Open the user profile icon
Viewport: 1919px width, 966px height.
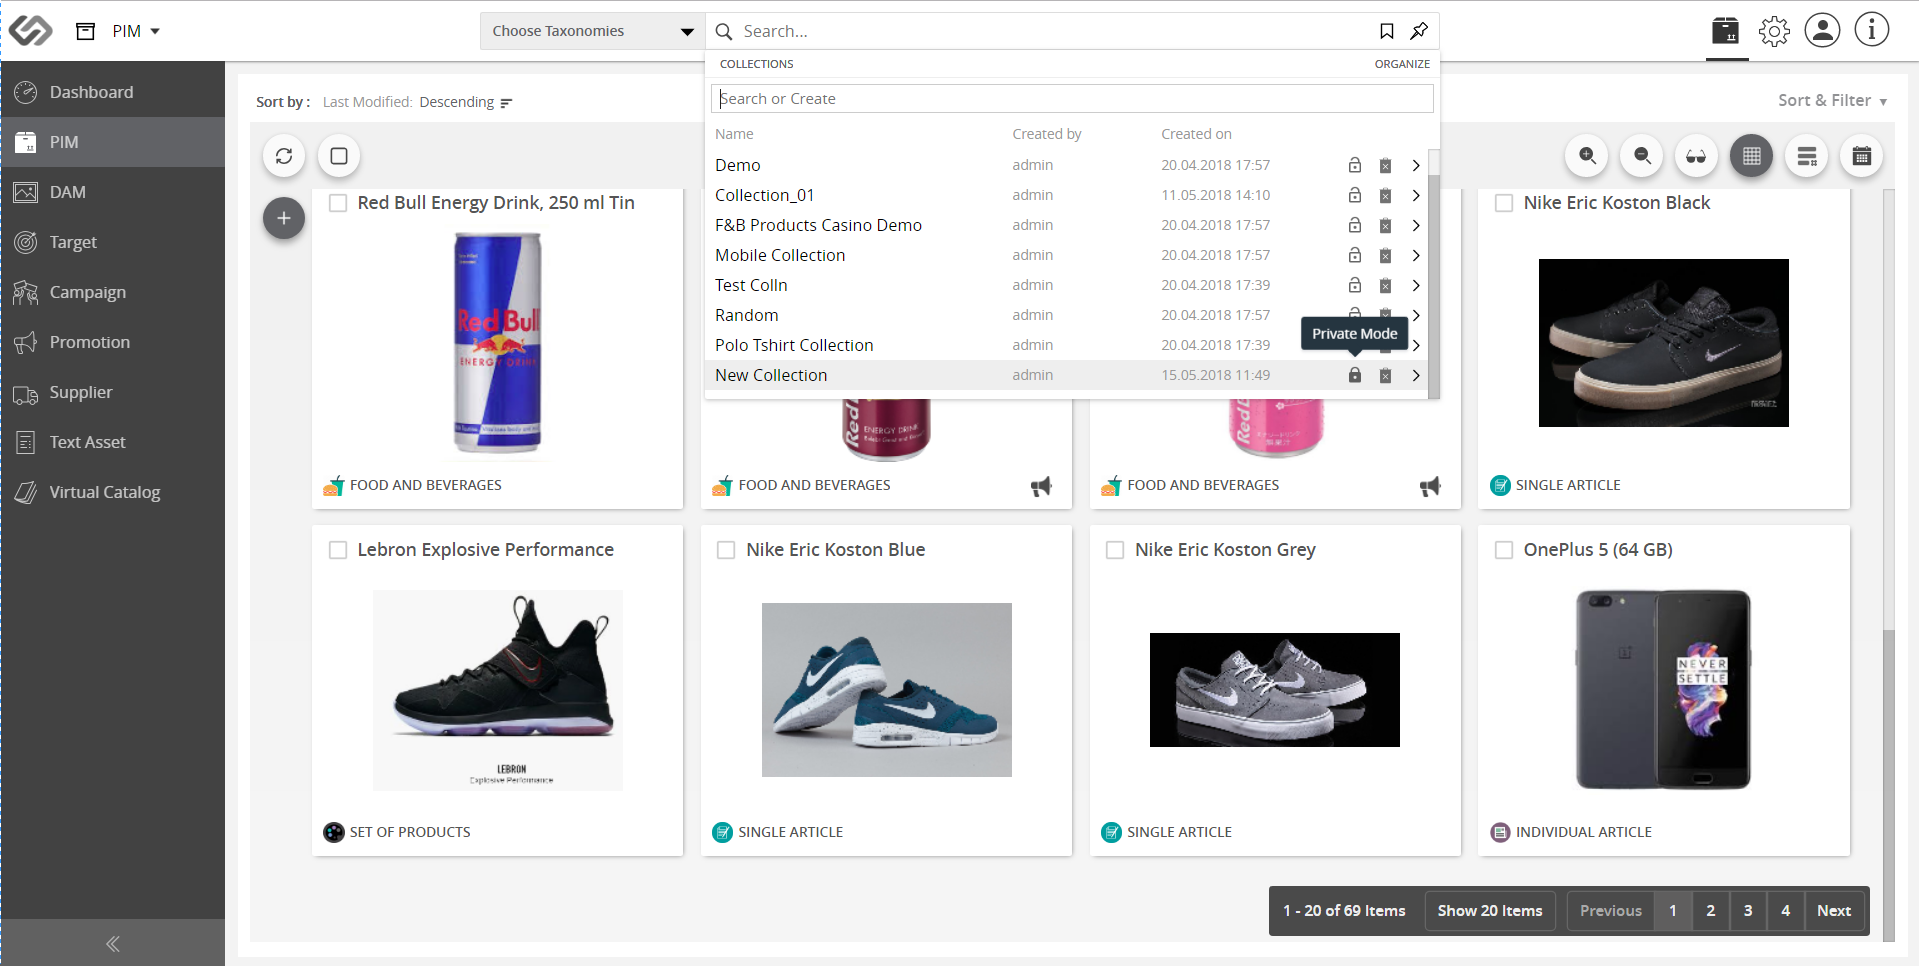click(1822, 30)
